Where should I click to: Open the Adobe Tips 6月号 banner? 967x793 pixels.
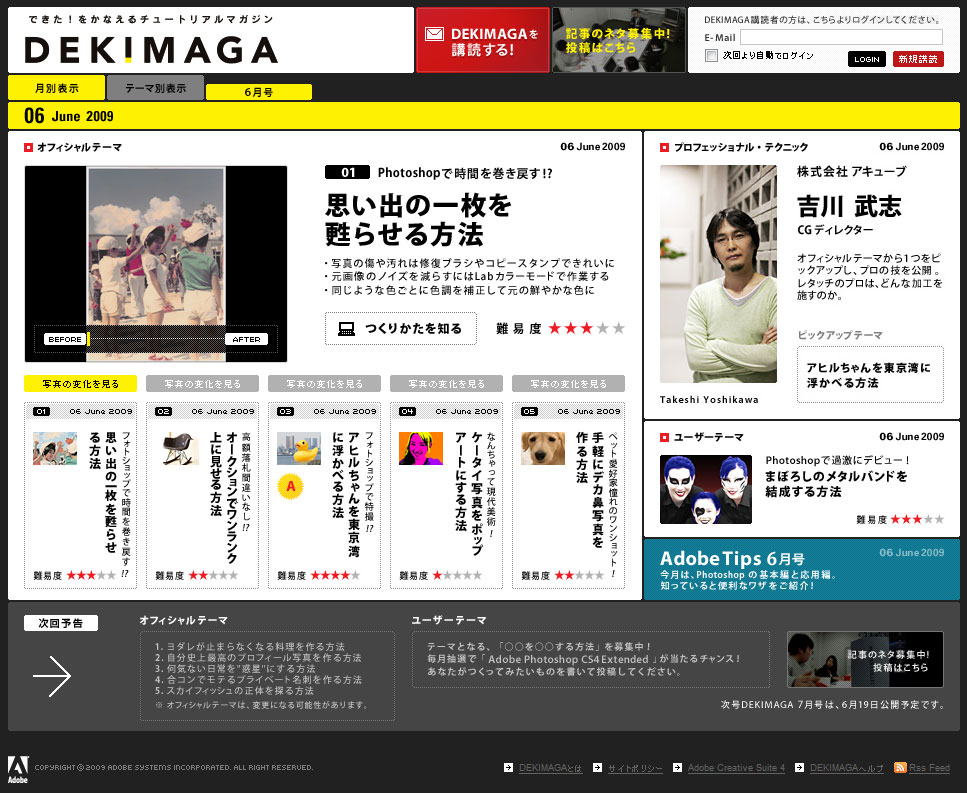coord(802,569)
